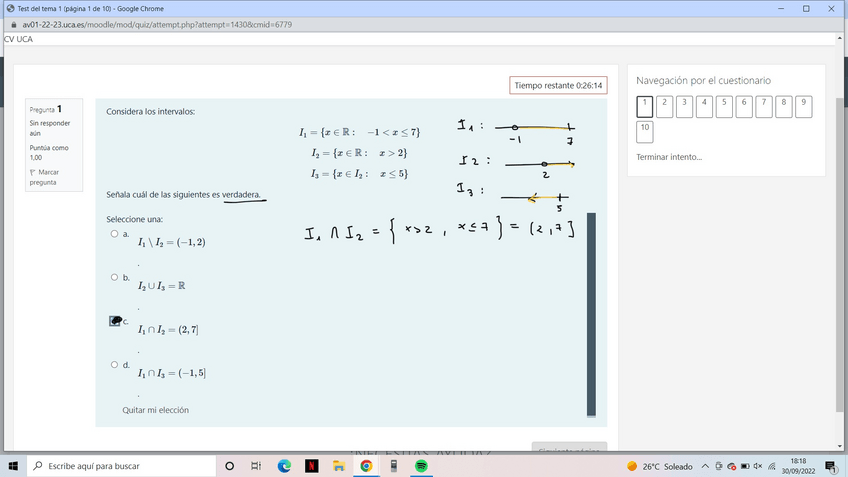
Task: Open Spotify from the taskbar
Action: pos(421,466)
